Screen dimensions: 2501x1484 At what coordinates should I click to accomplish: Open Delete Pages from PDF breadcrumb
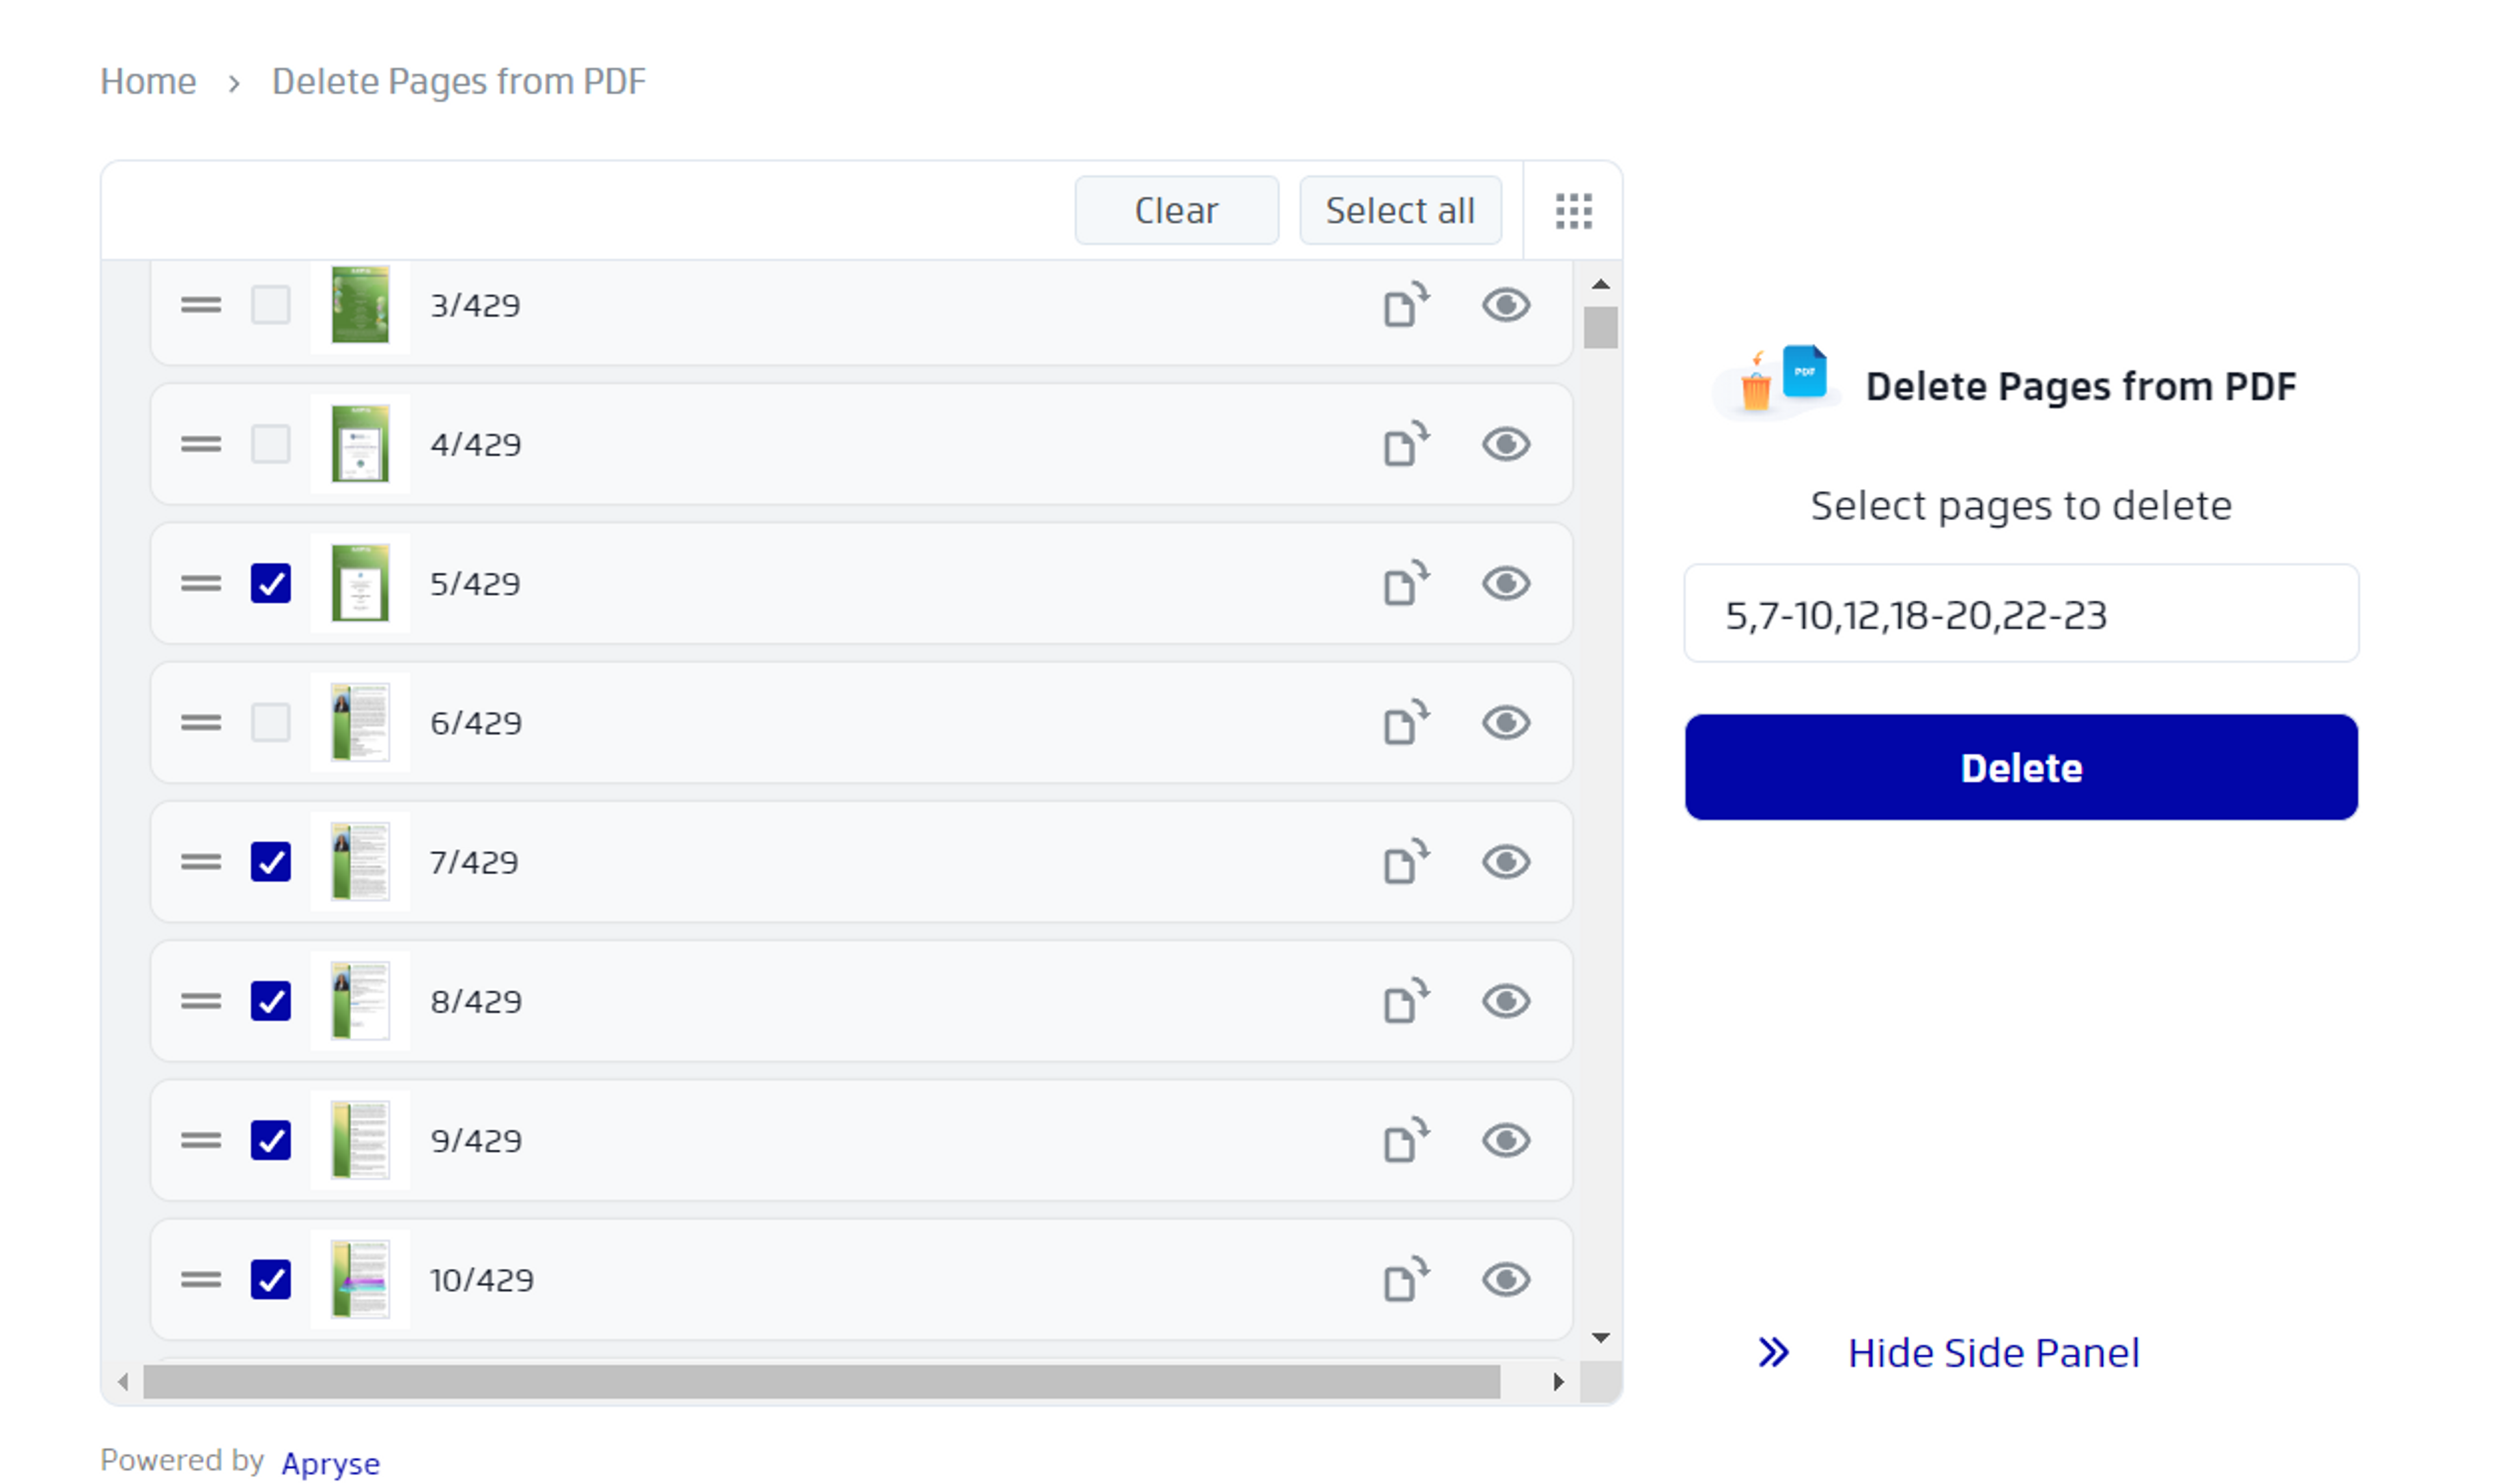458,82
